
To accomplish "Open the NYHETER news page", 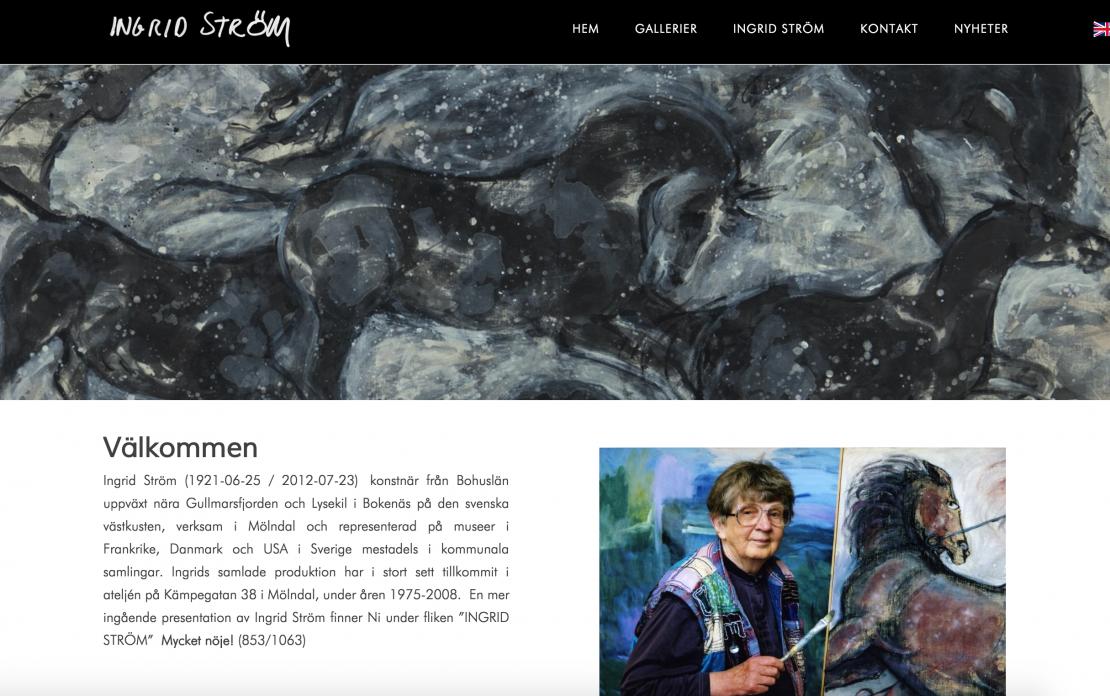I will coord(980,29).
